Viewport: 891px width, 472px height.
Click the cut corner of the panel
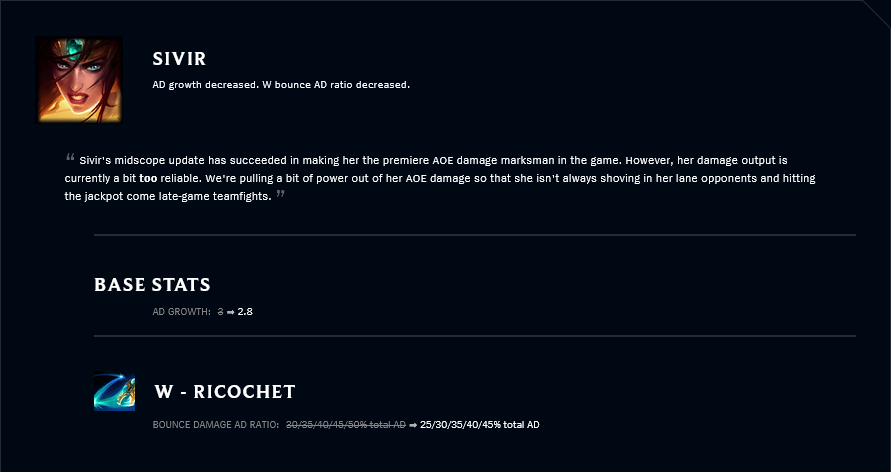pos(877,14)
